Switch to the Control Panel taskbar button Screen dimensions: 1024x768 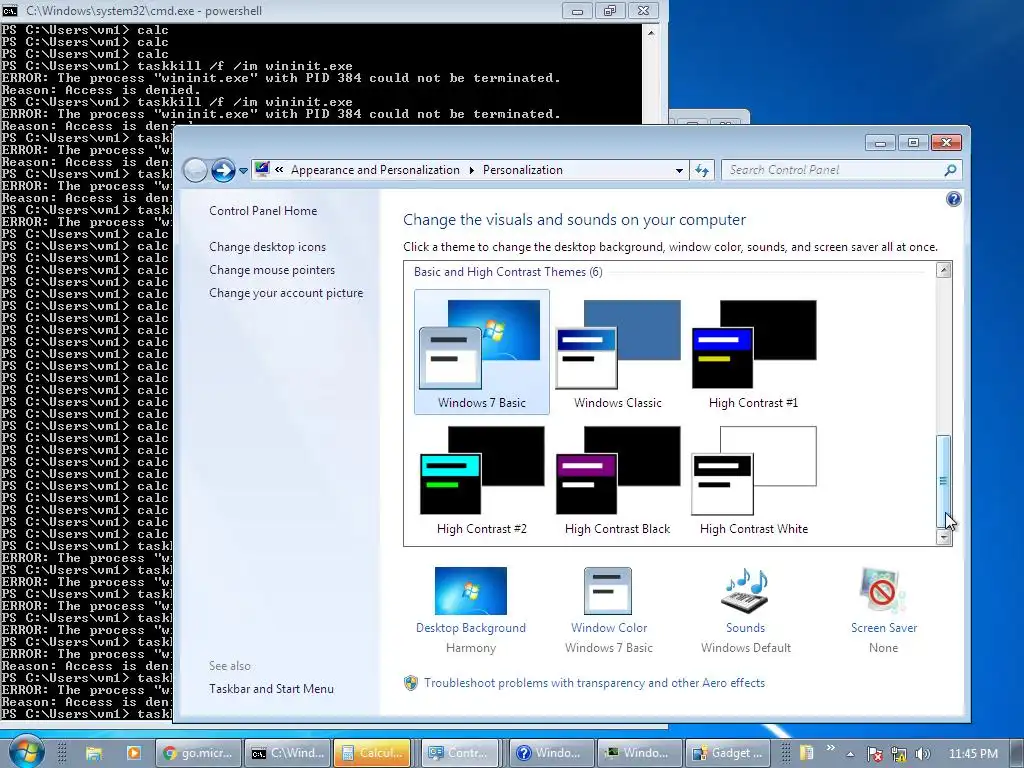click(460, 753)
